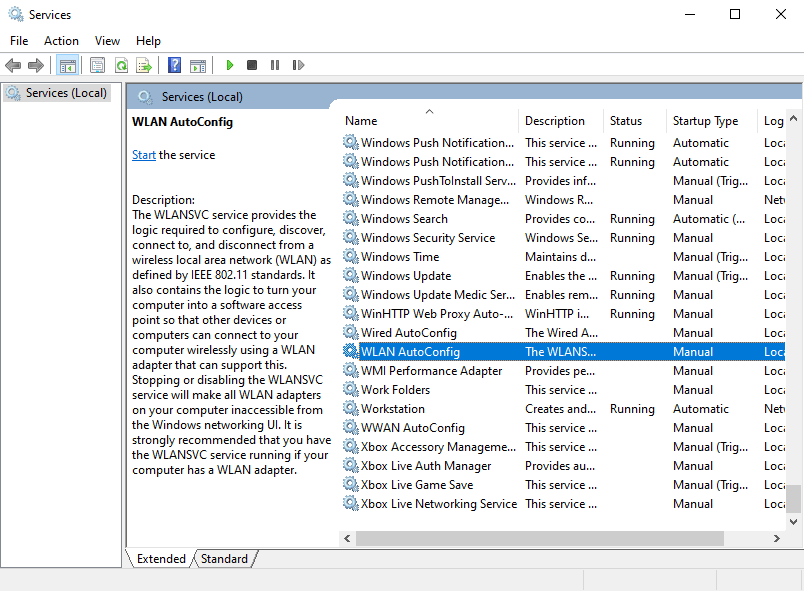Sort by the Description column header
The width and height of the screenshot is (804, 591).
point(561,120)
